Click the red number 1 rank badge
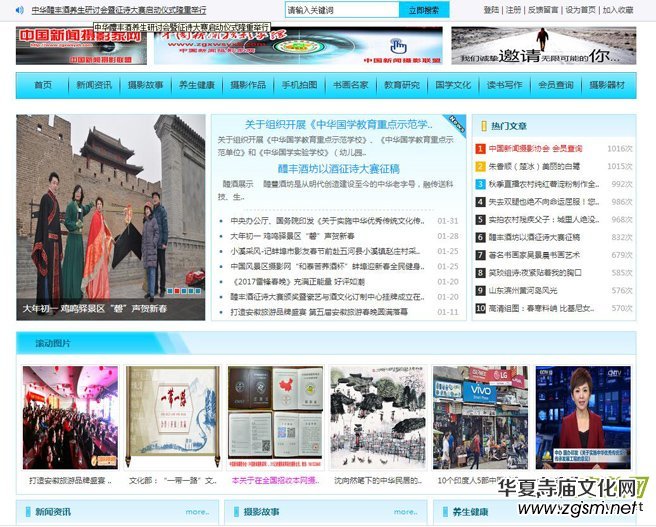 pyautogui.click(x=480, y=149)
